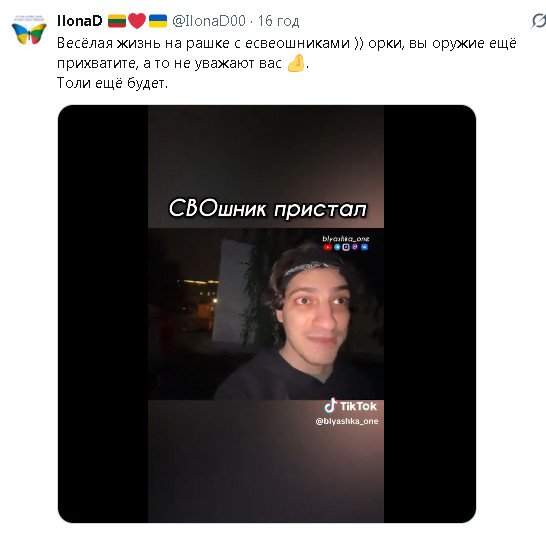This screenshot has width=546, height=537.
Task: Click the pinched fingers emoji in the tweet
Action: click(296, 63)
